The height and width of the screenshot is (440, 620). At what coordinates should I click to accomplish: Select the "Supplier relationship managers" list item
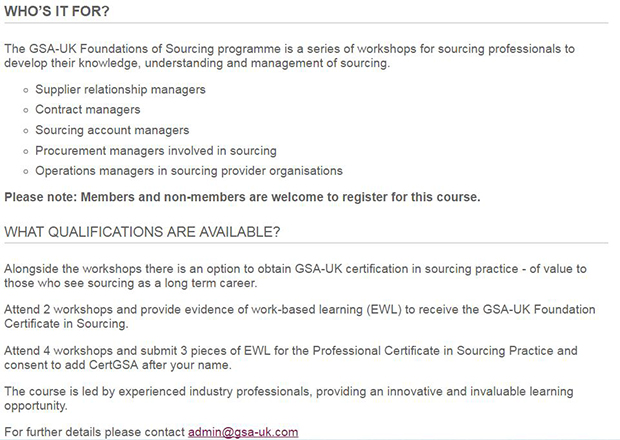click(120, 89)
